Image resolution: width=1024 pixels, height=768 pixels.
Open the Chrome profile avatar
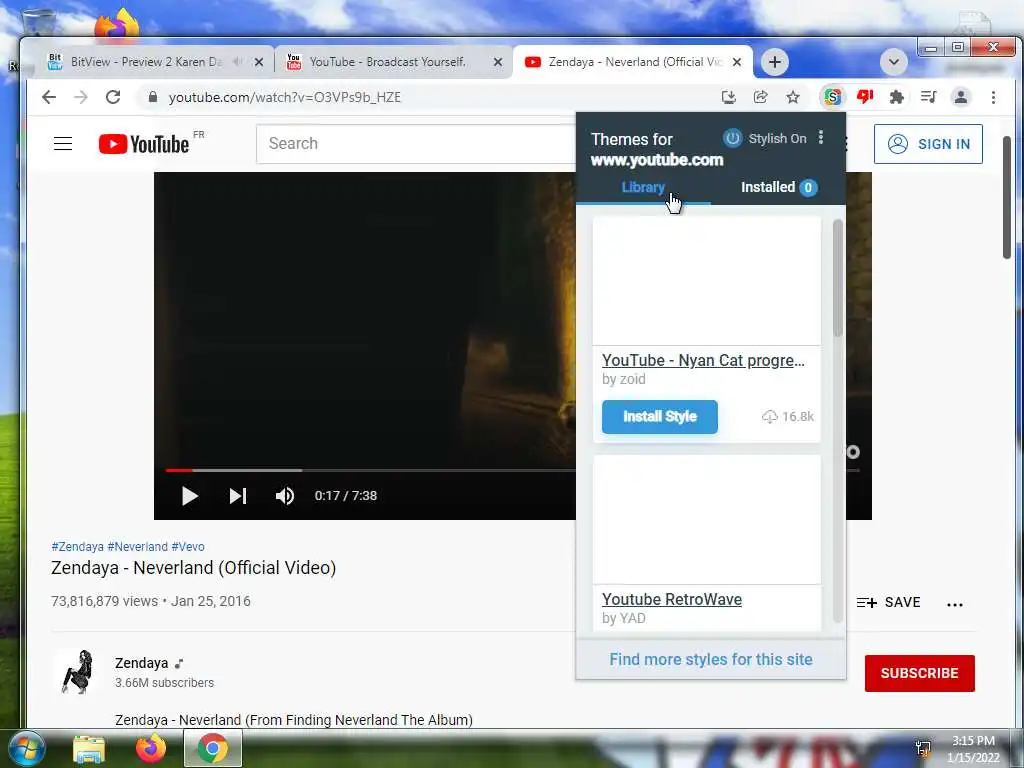961,97
